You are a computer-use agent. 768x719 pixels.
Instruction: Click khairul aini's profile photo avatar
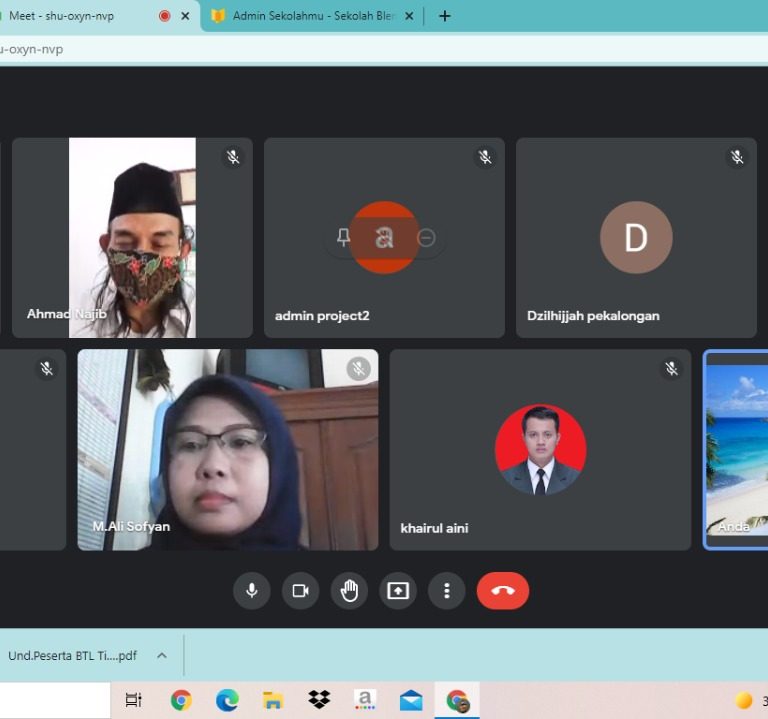click(540, 450)
